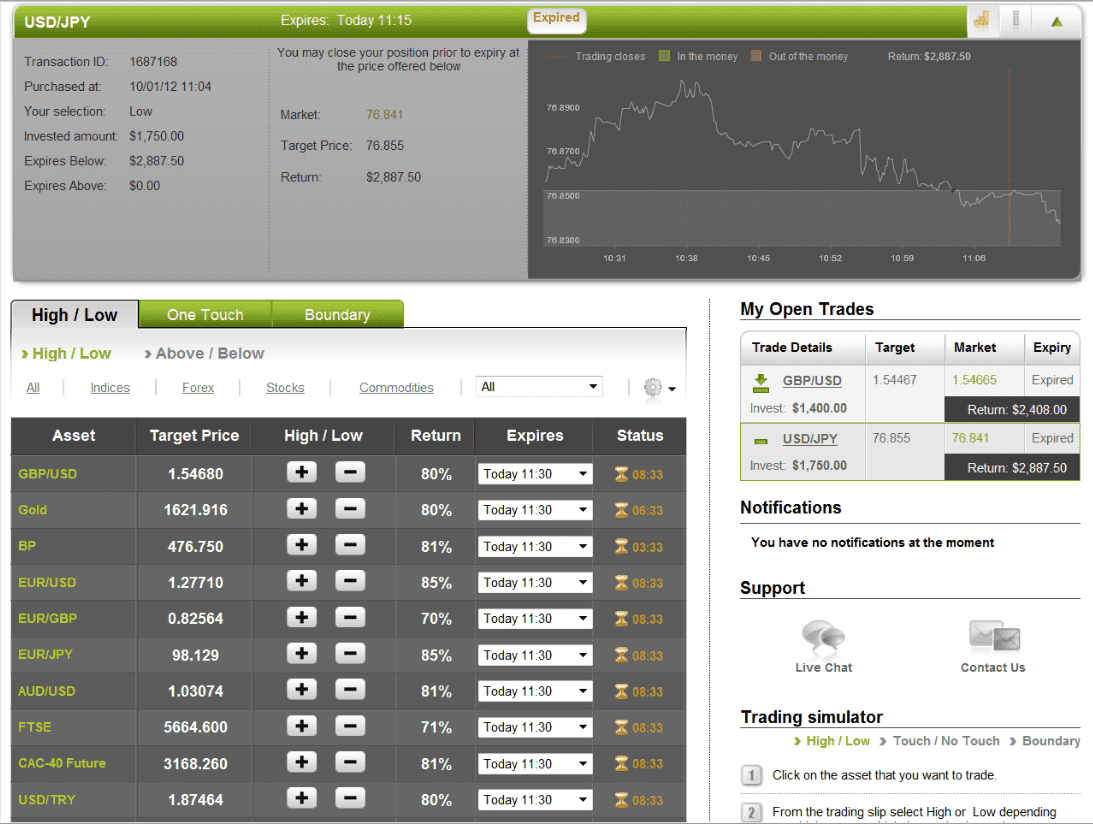Click the Expired button at the top

coord(556,18)
